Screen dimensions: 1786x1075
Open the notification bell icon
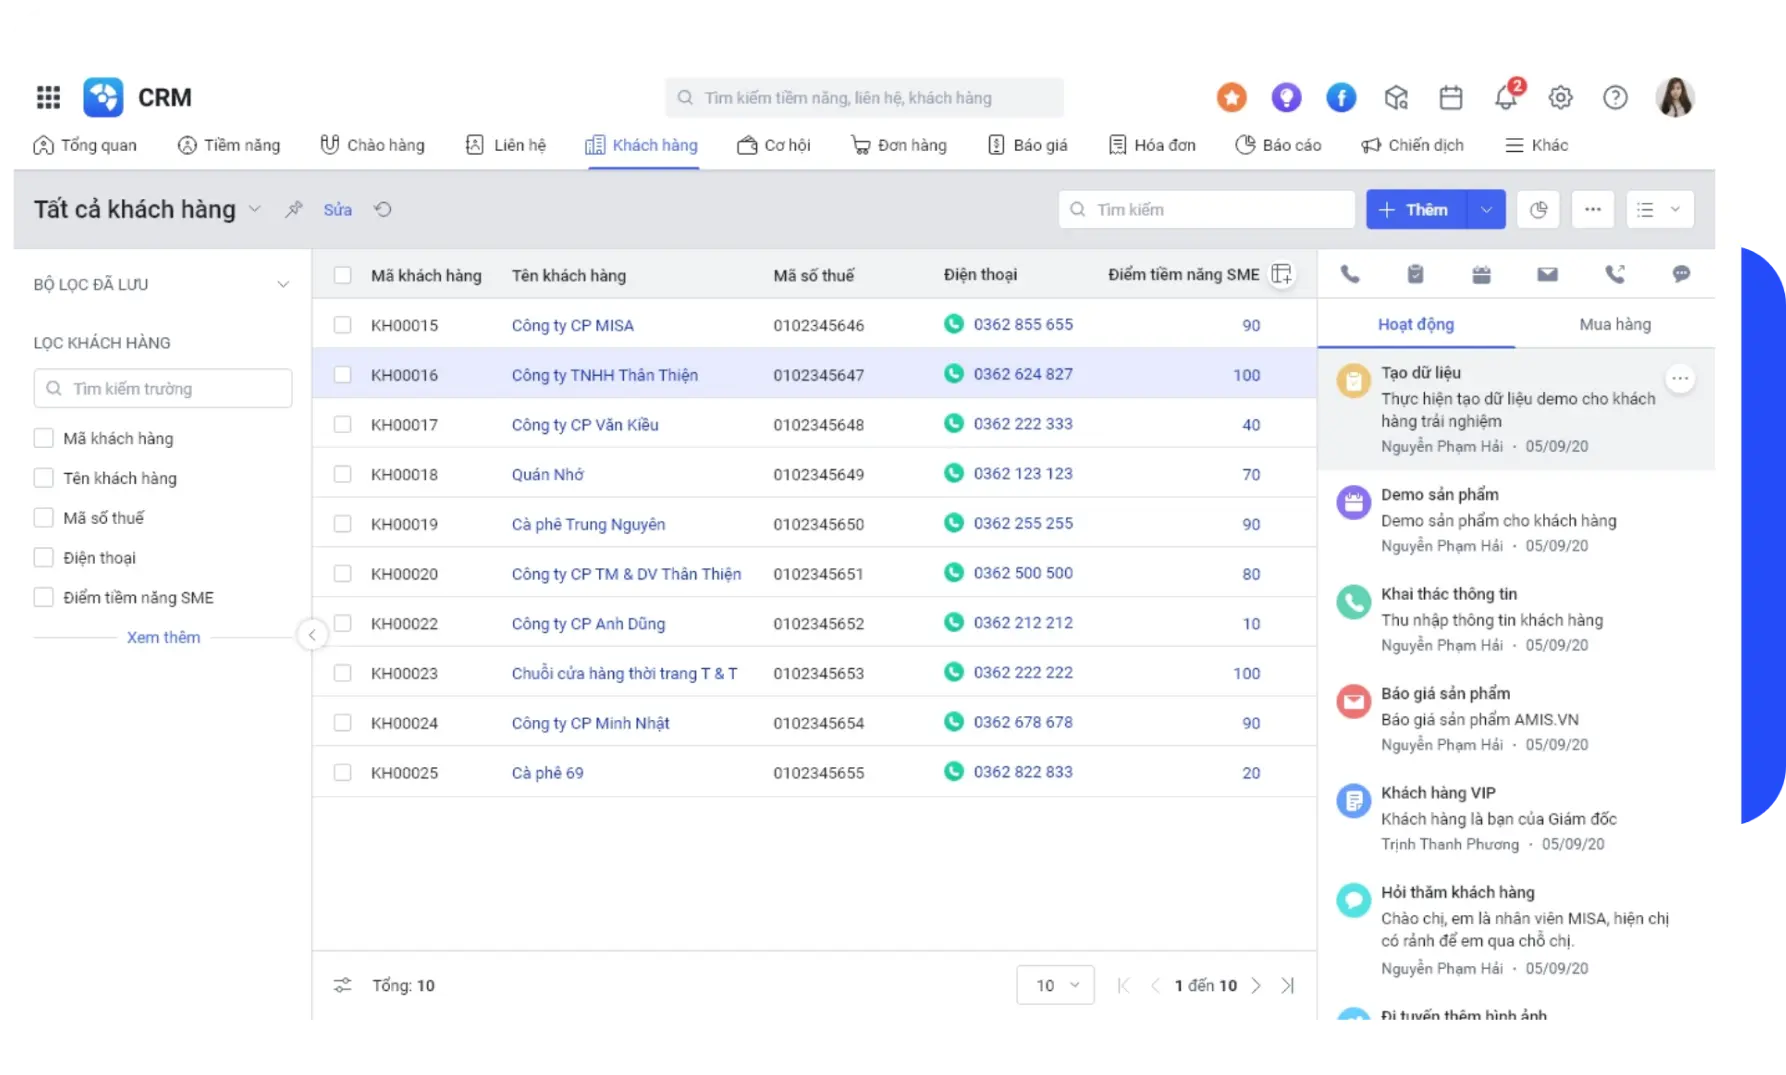click(x=1506, y=97)
